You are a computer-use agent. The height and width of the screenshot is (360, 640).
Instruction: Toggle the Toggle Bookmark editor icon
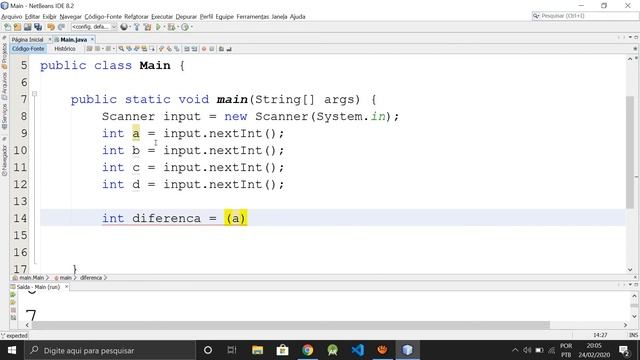click(177, 49)
